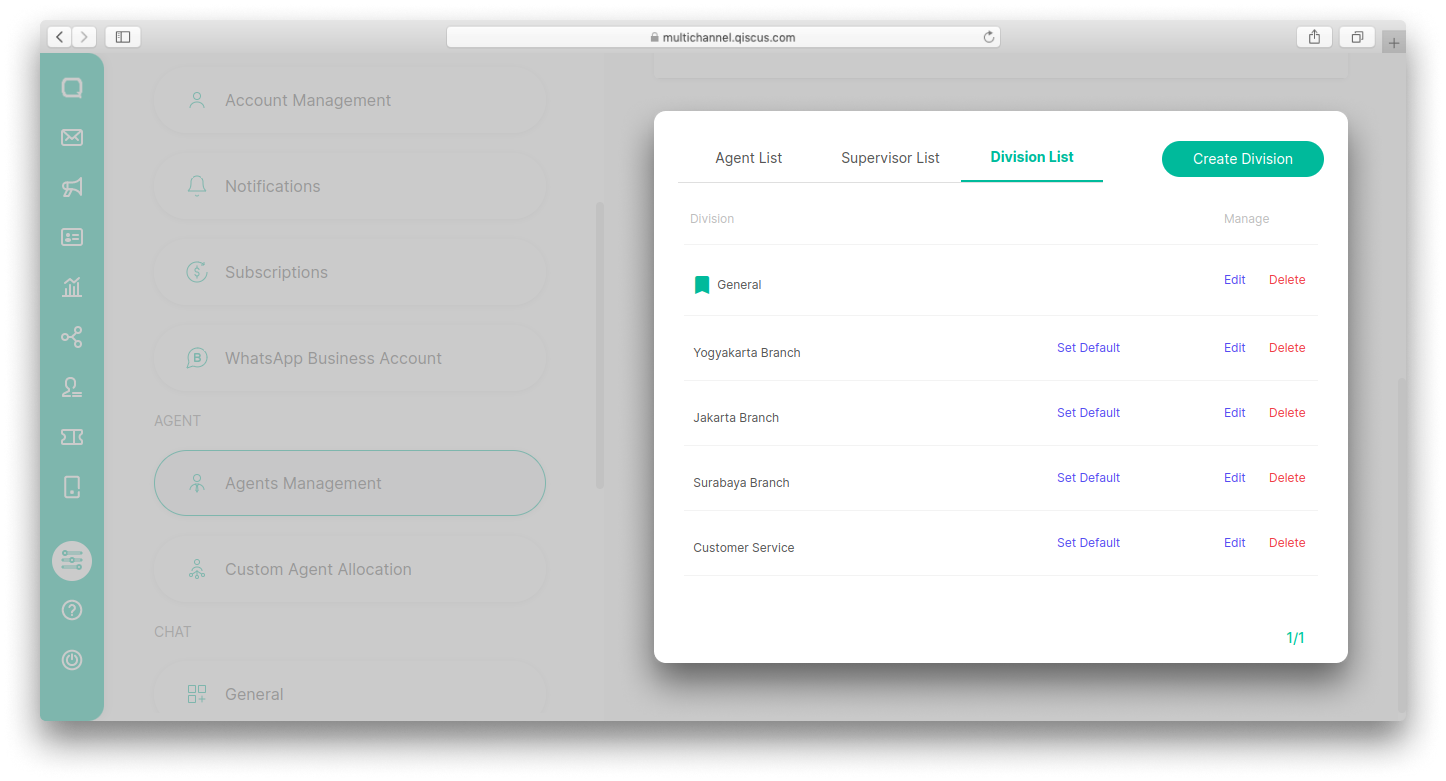Viewport: 1446px width, 781px height.
Task: Open the ticket icon in sidebar
Action: [x=72, y=437]
